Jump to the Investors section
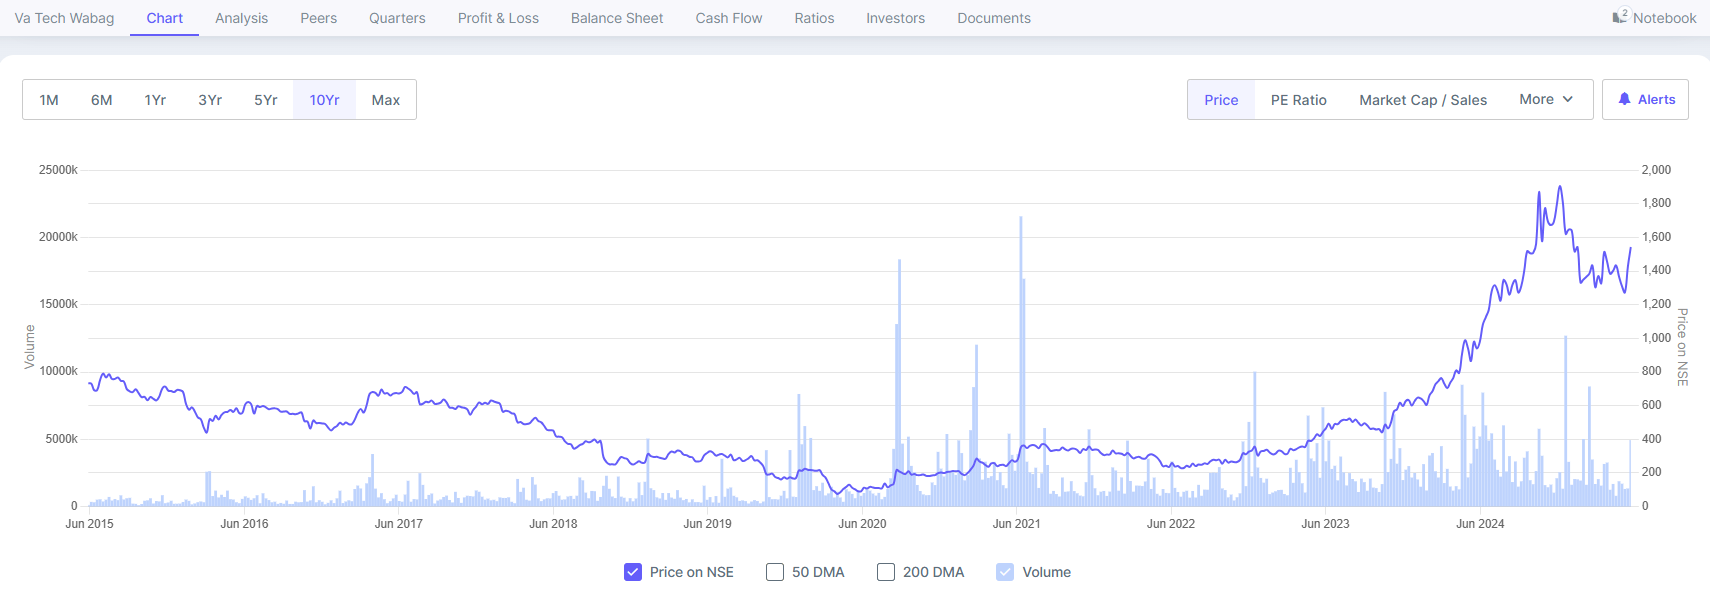1710x611 pixels. click(x=895, y=18)
